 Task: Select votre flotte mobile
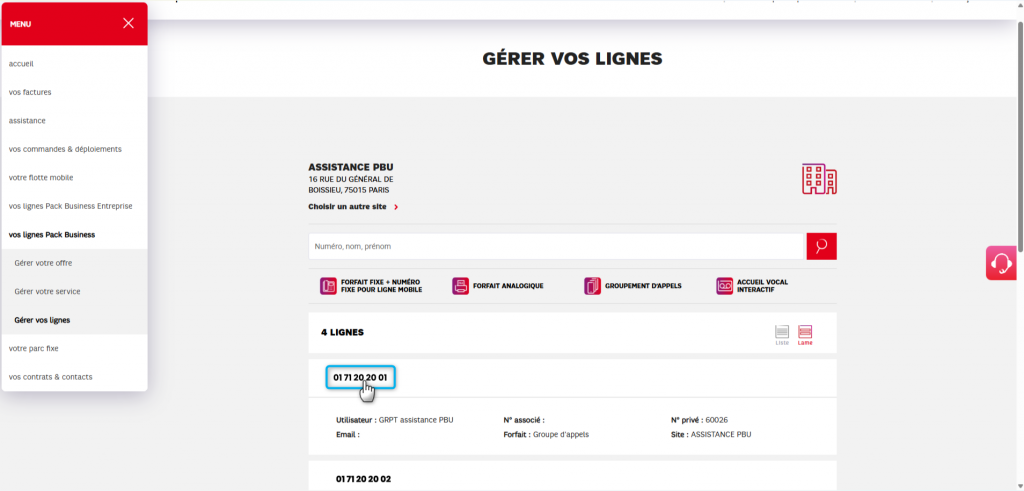click(41, 178)
